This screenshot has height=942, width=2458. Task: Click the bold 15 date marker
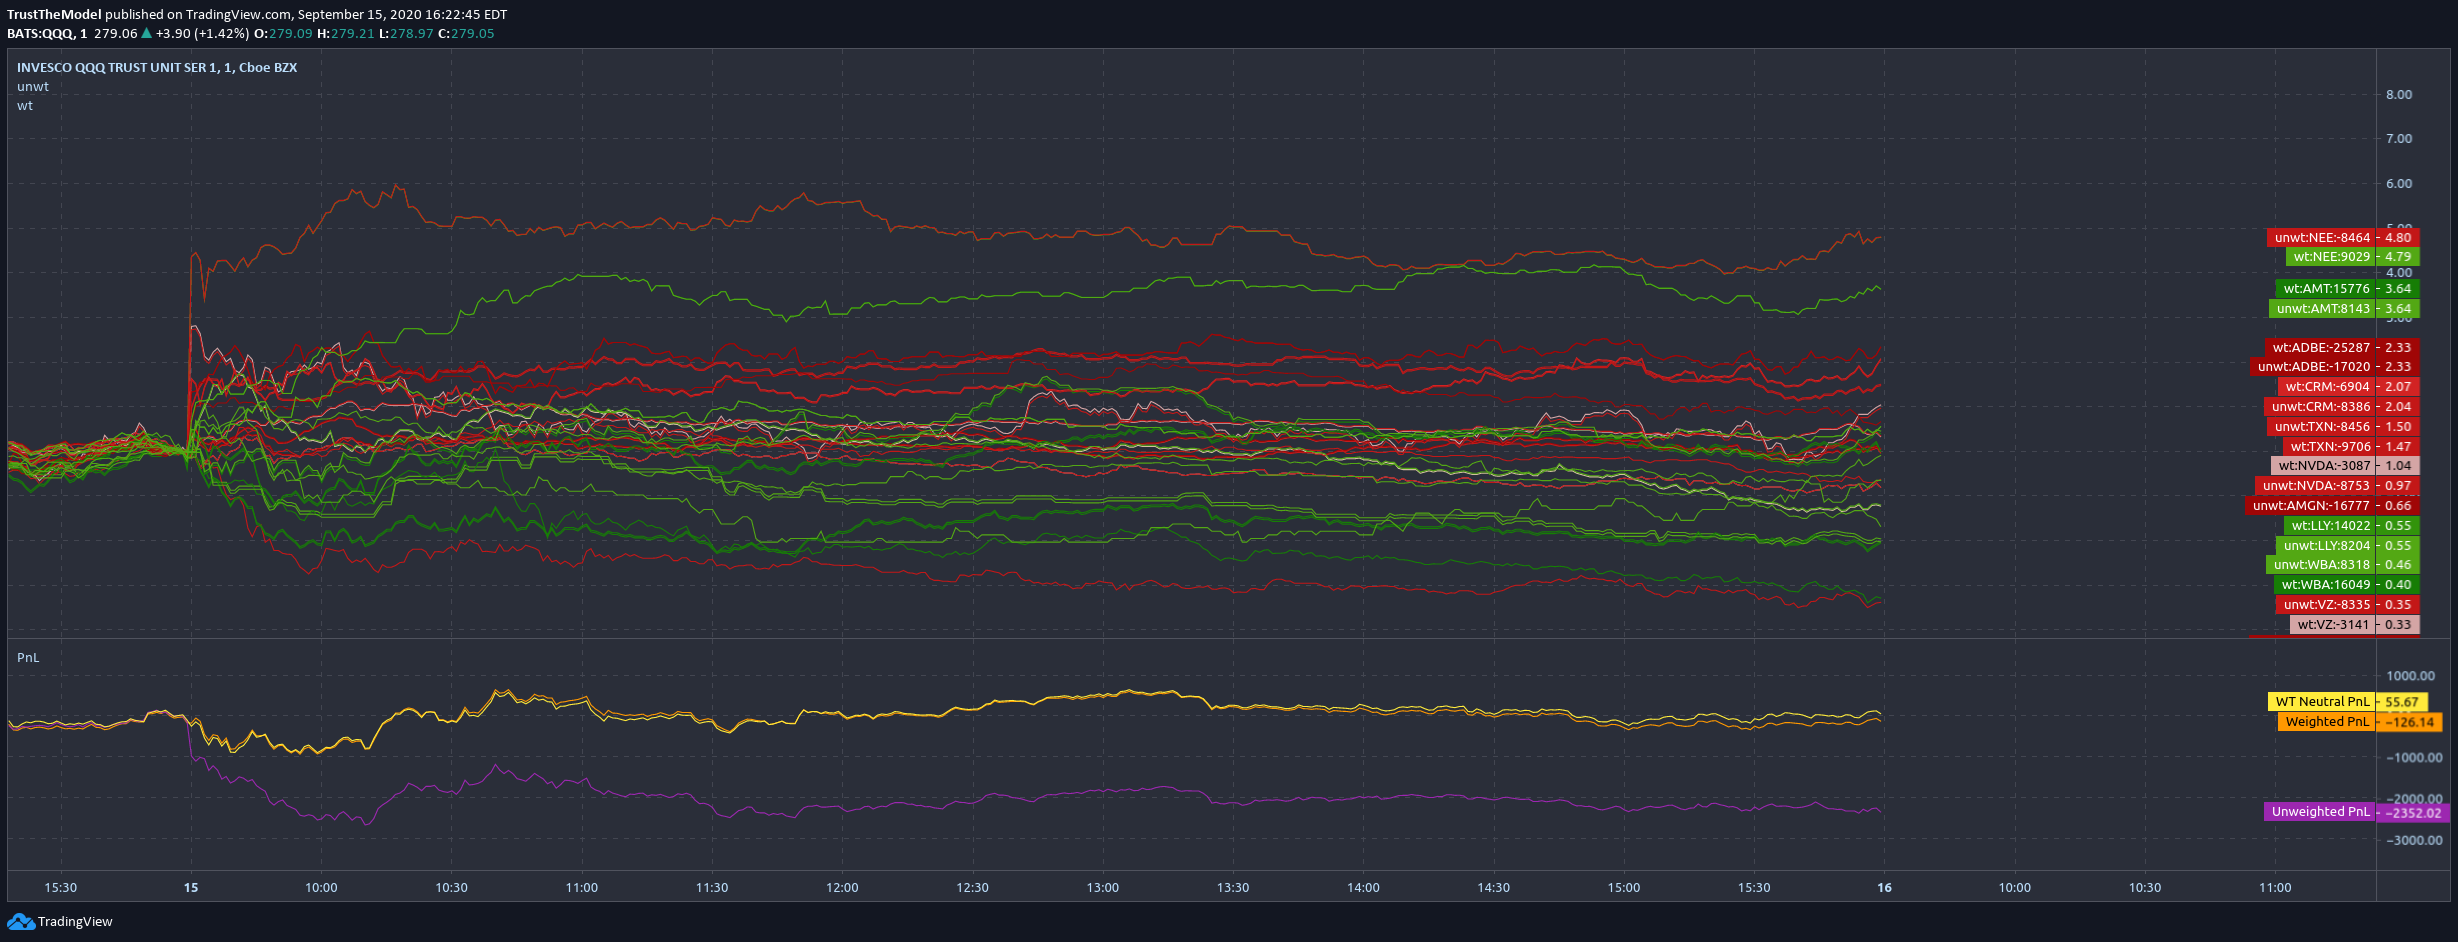click(x=191, y=887)
